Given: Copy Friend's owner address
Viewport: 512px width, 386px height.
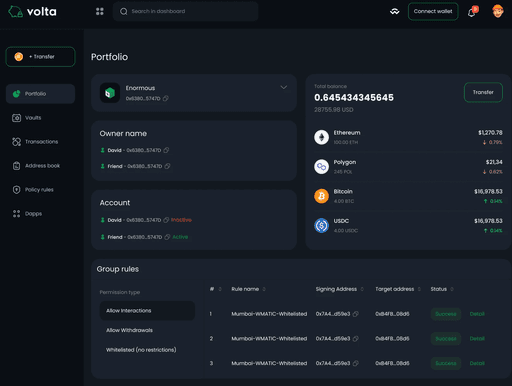Looking at the screenshot, I should coord(167,166).
